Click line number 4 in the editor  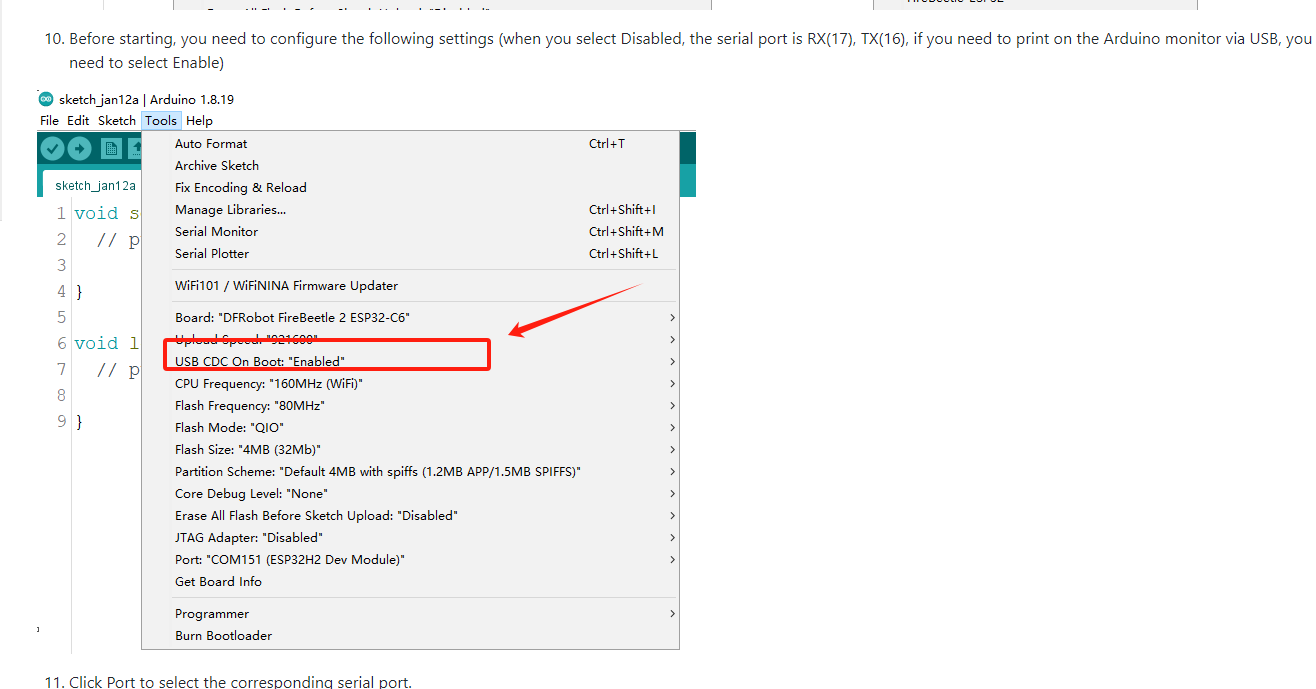click(61, 291)
